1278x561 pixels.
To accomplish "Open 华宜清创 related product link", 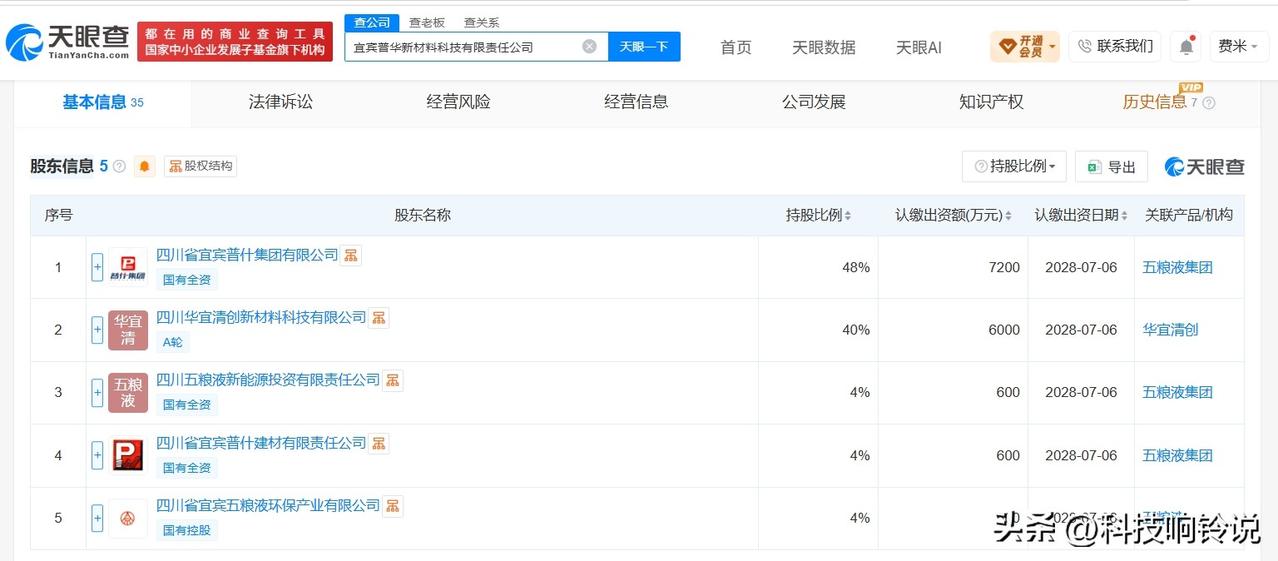I will coord(1170,330).
